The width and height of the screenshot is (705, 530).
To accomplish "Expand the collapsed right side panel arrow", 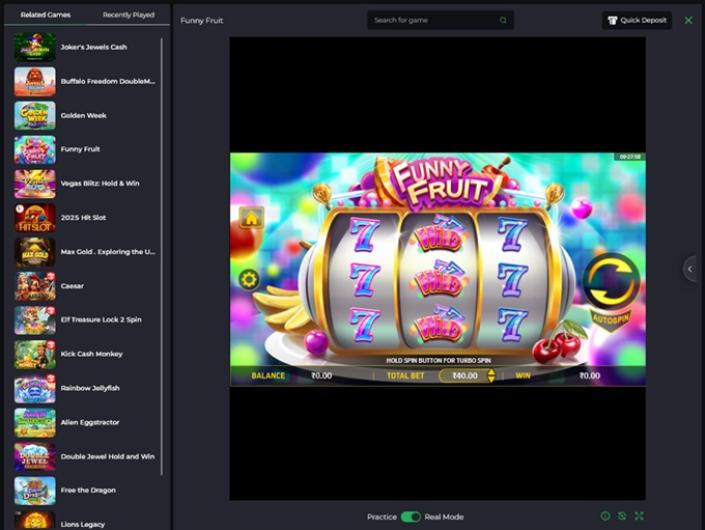I will pos(689,268).
